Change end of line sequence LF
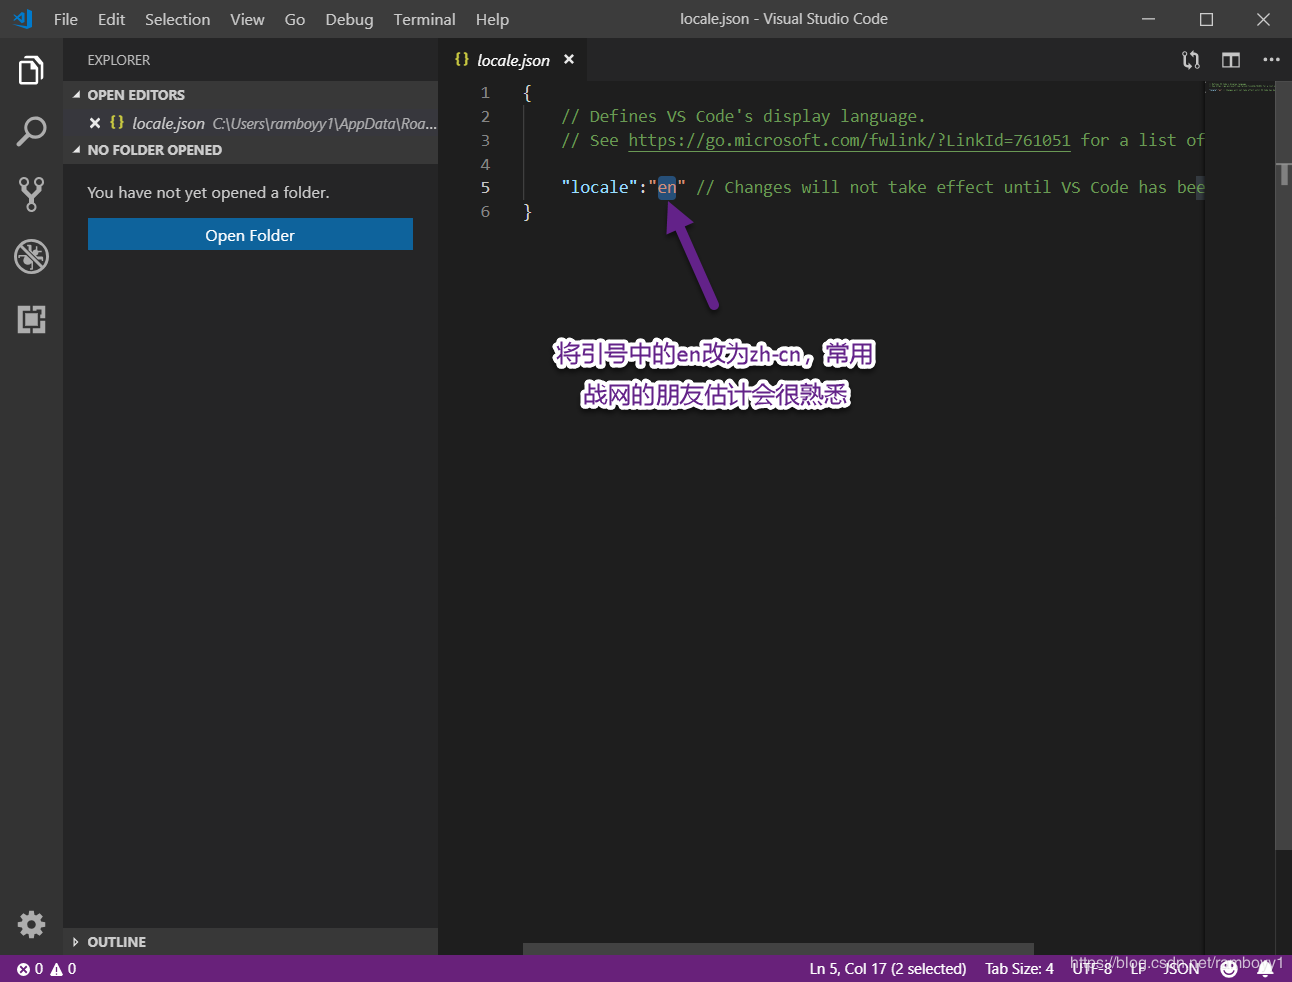1292x982 pixels. pos(1138,969)
